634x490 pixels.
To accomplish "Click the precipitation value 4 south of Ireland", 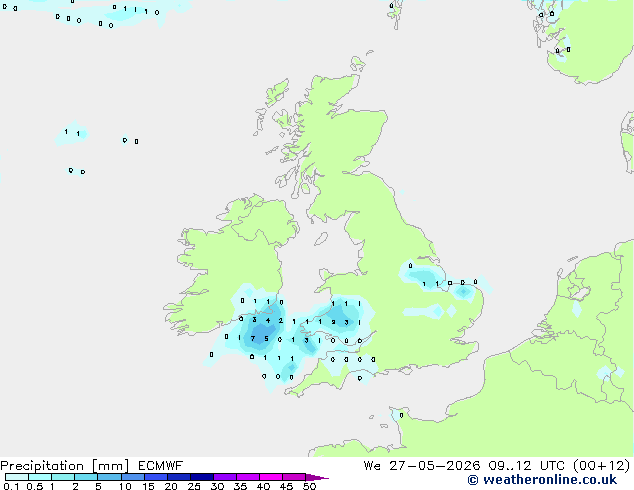I will coord(268,320).
